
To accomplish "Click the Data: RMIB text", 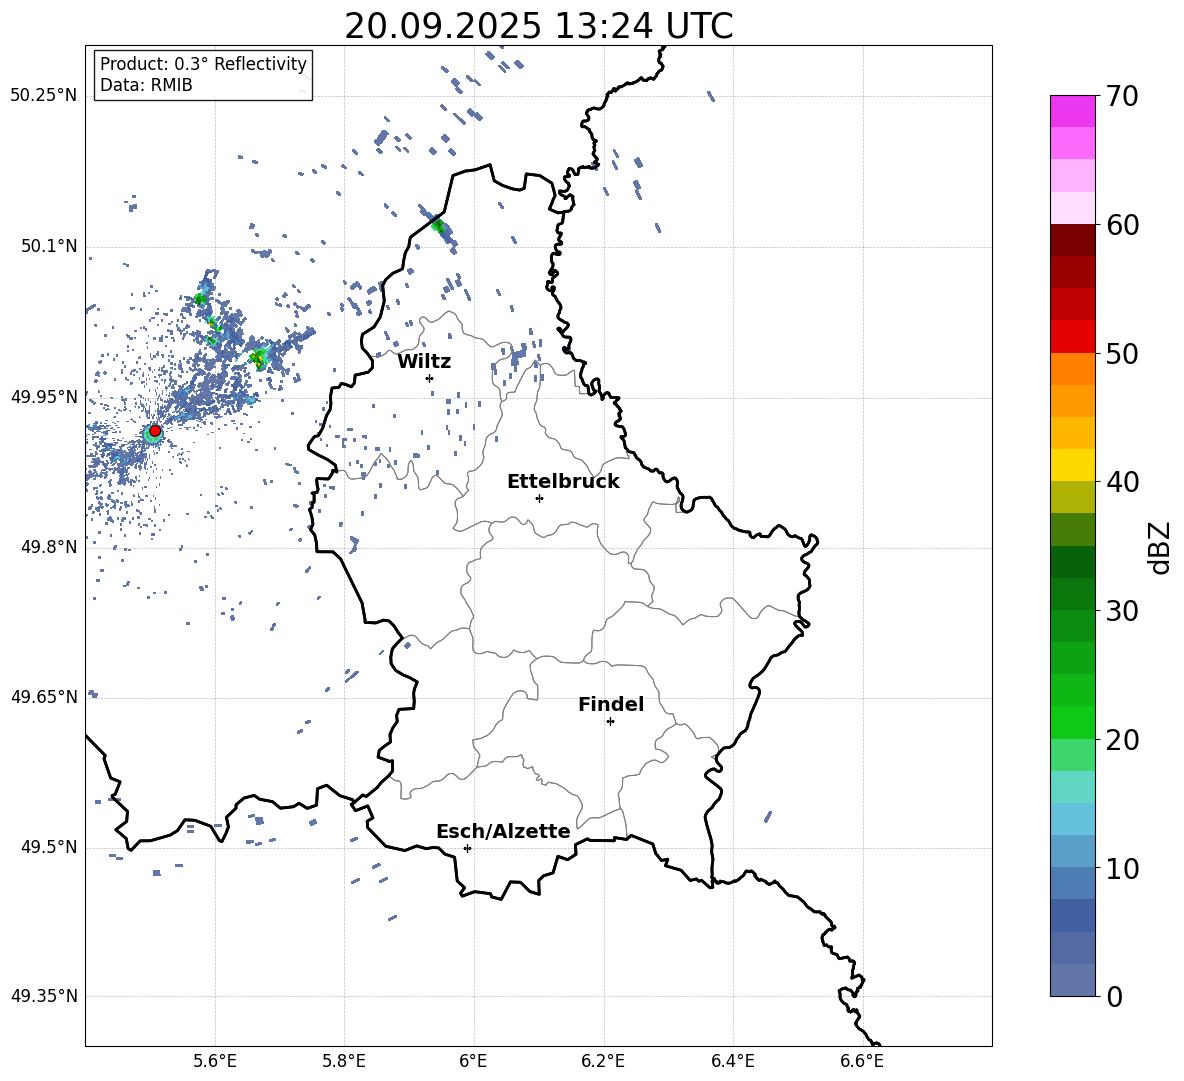I will 146,85.
